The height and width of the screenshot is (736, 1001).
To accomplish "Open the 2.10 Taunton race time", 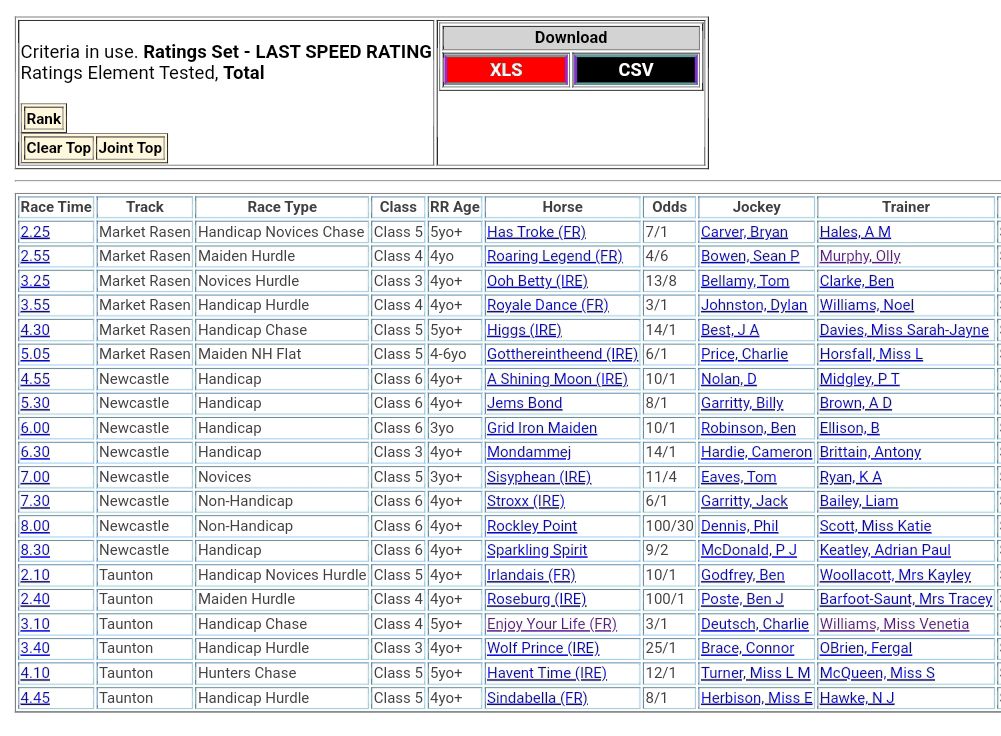I will [x=35, y=575].
